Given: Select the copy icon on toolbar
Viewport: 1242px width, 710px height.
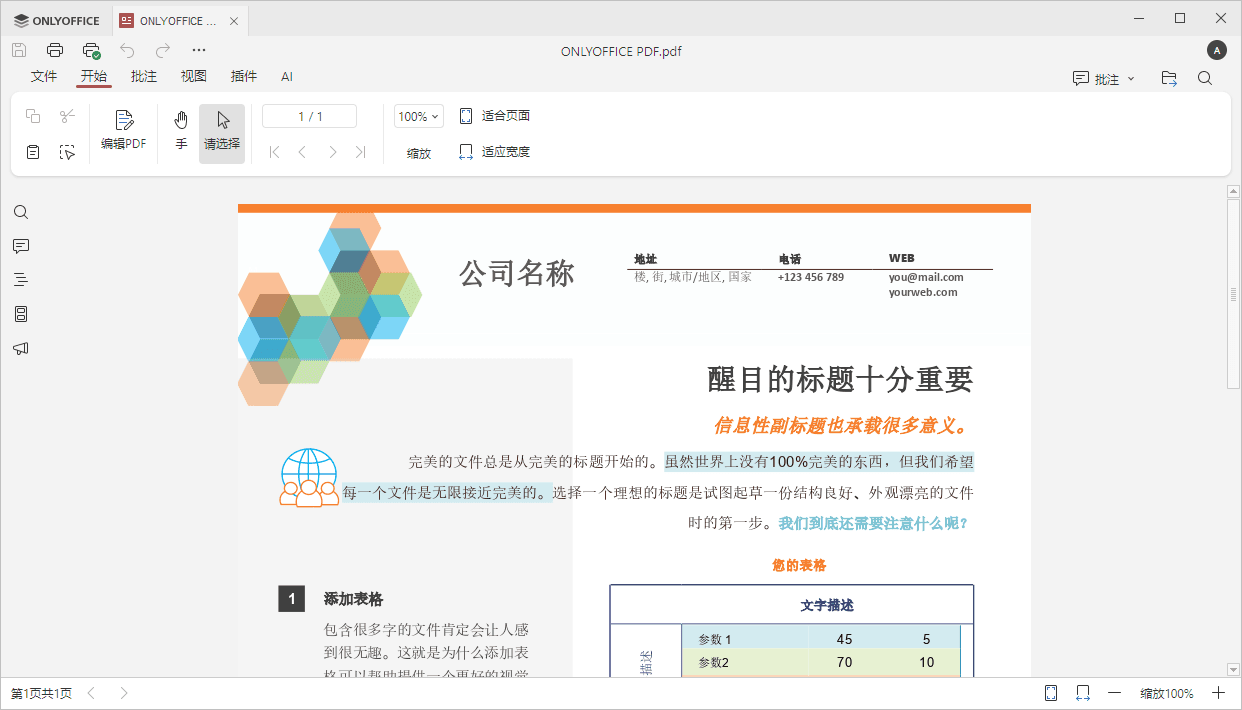Looking at the screenshot, I should (32, 116).
